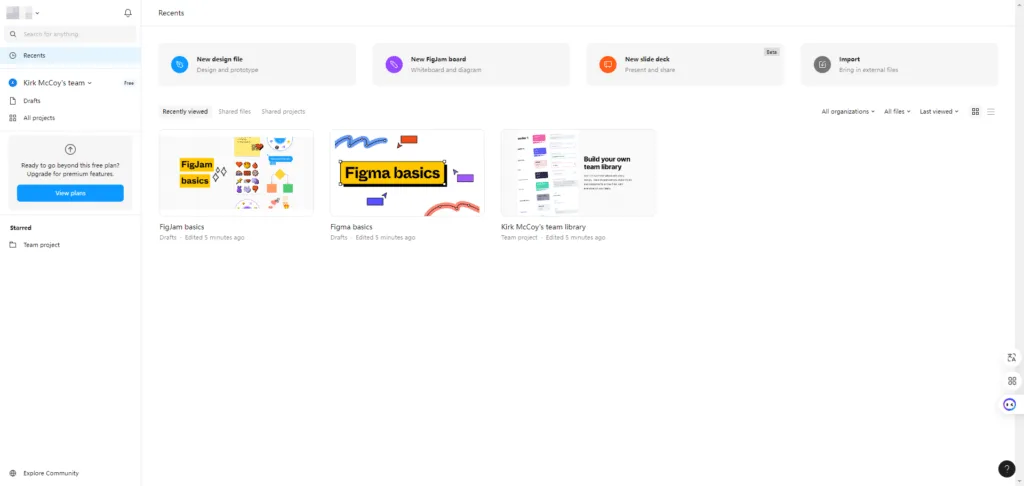Click the Explore Community globe icon

click(13, 473)
